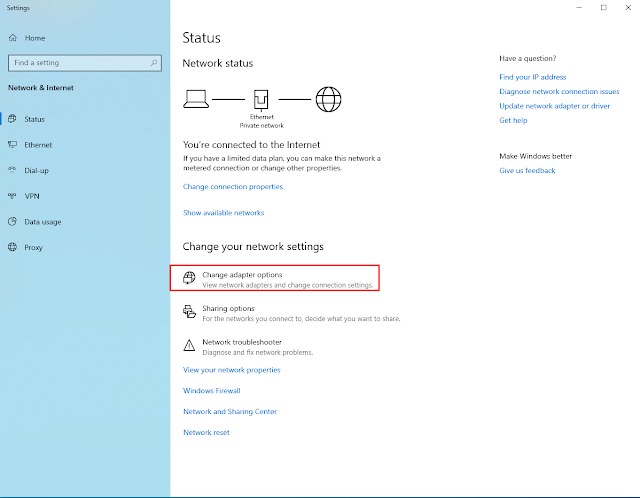This screenshot has width=640, height=498.
Task: Click the Home house icon
Action: pos(13,38)
